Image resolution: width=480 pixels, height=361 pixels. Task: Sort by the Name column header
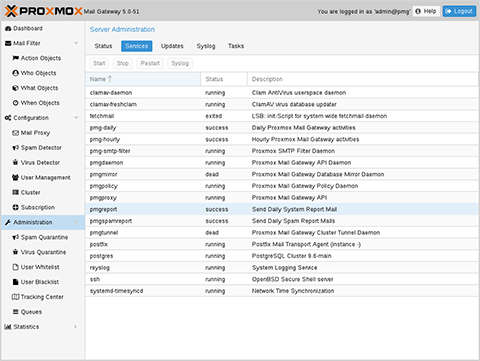143,79
